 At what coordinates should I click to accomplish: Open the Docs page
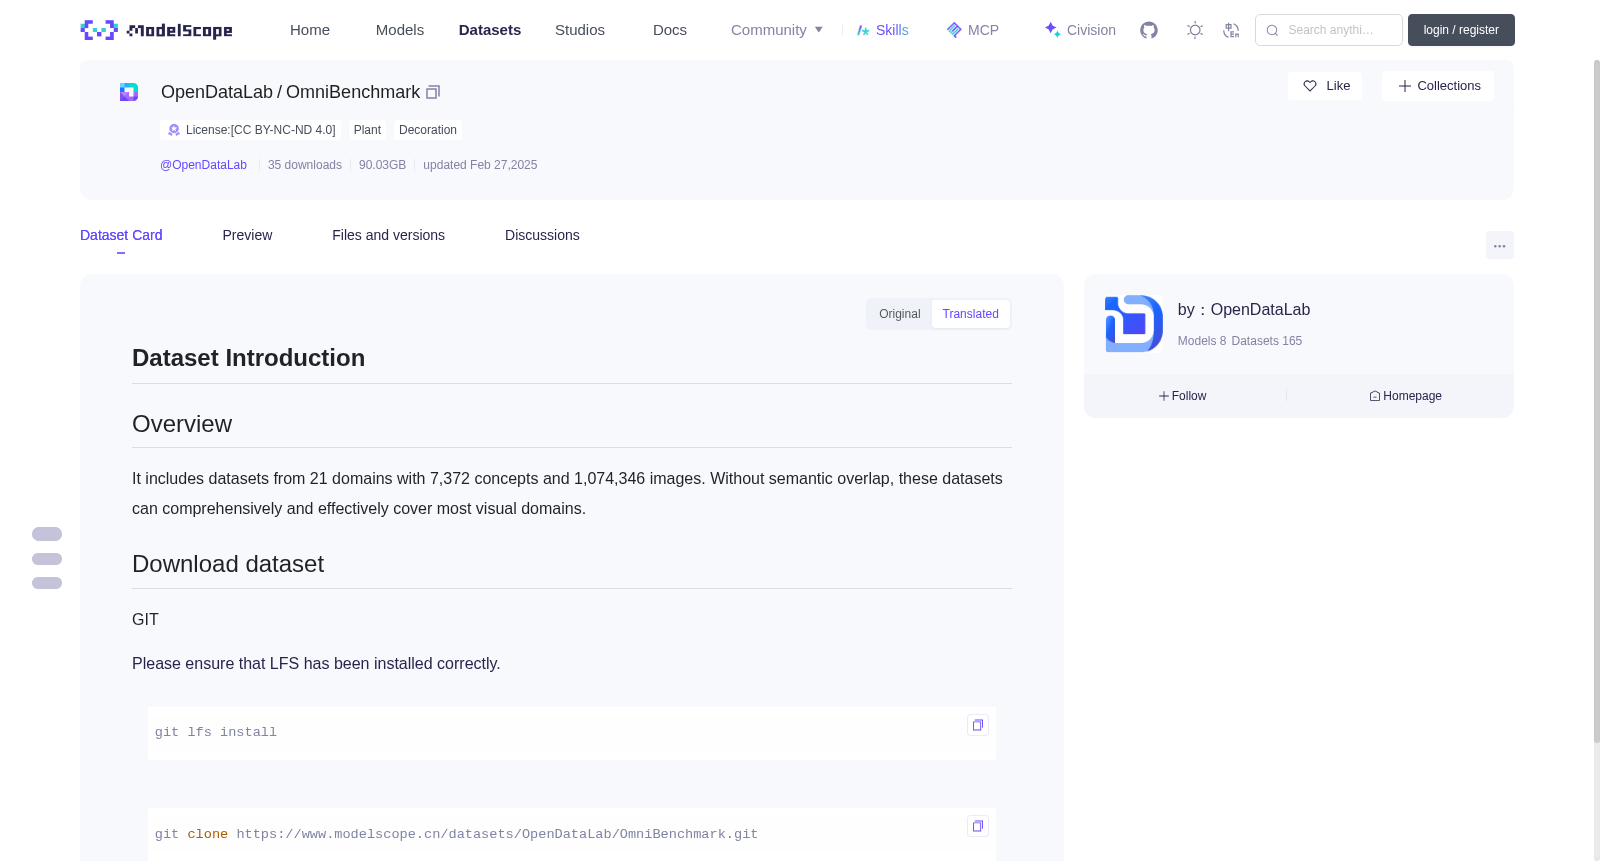tap(670, 30)
